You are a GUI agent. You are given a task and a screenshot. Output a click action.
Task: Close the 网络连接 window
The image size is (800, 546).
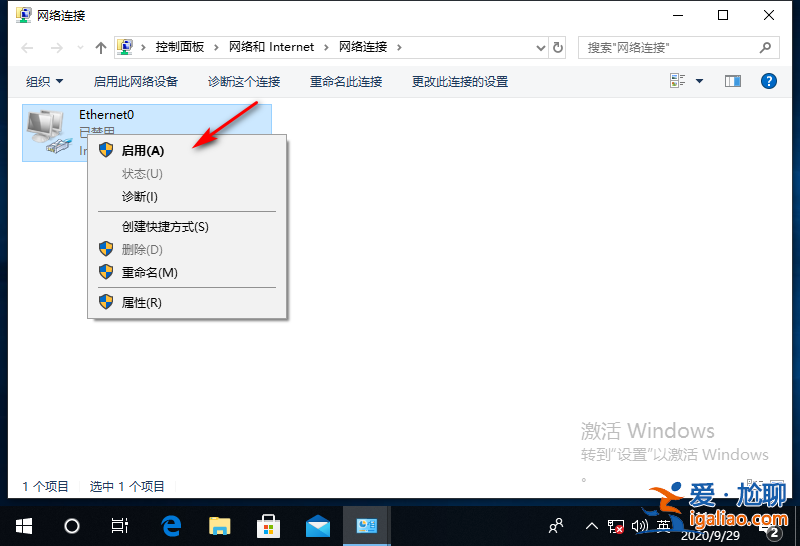[x=768, y=15]
